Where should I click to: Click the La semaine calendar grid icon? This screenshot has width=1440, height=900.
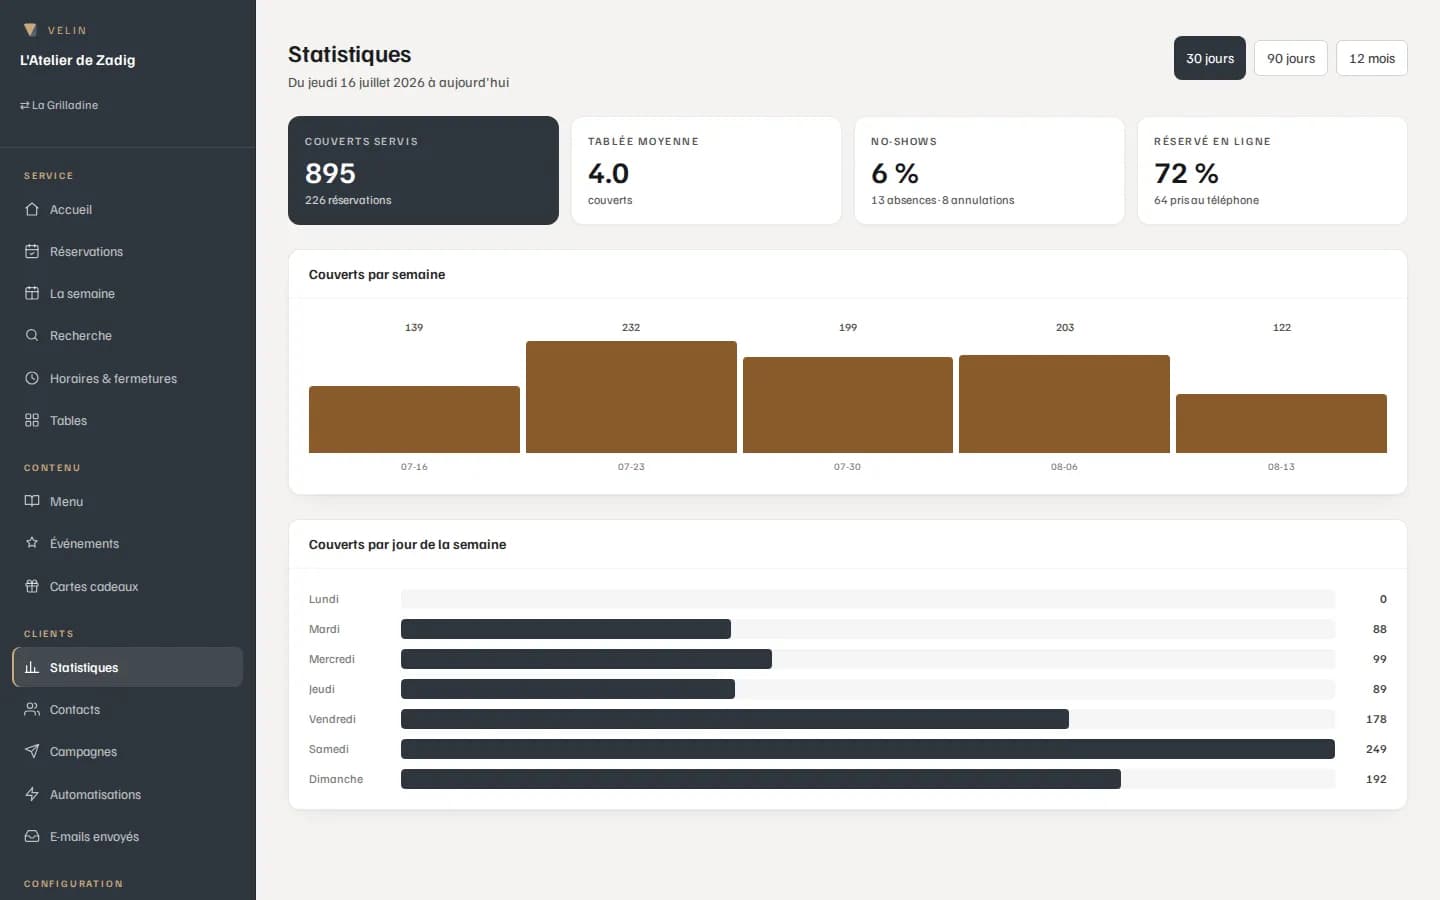pyautogui.click(x=32, y=294)
